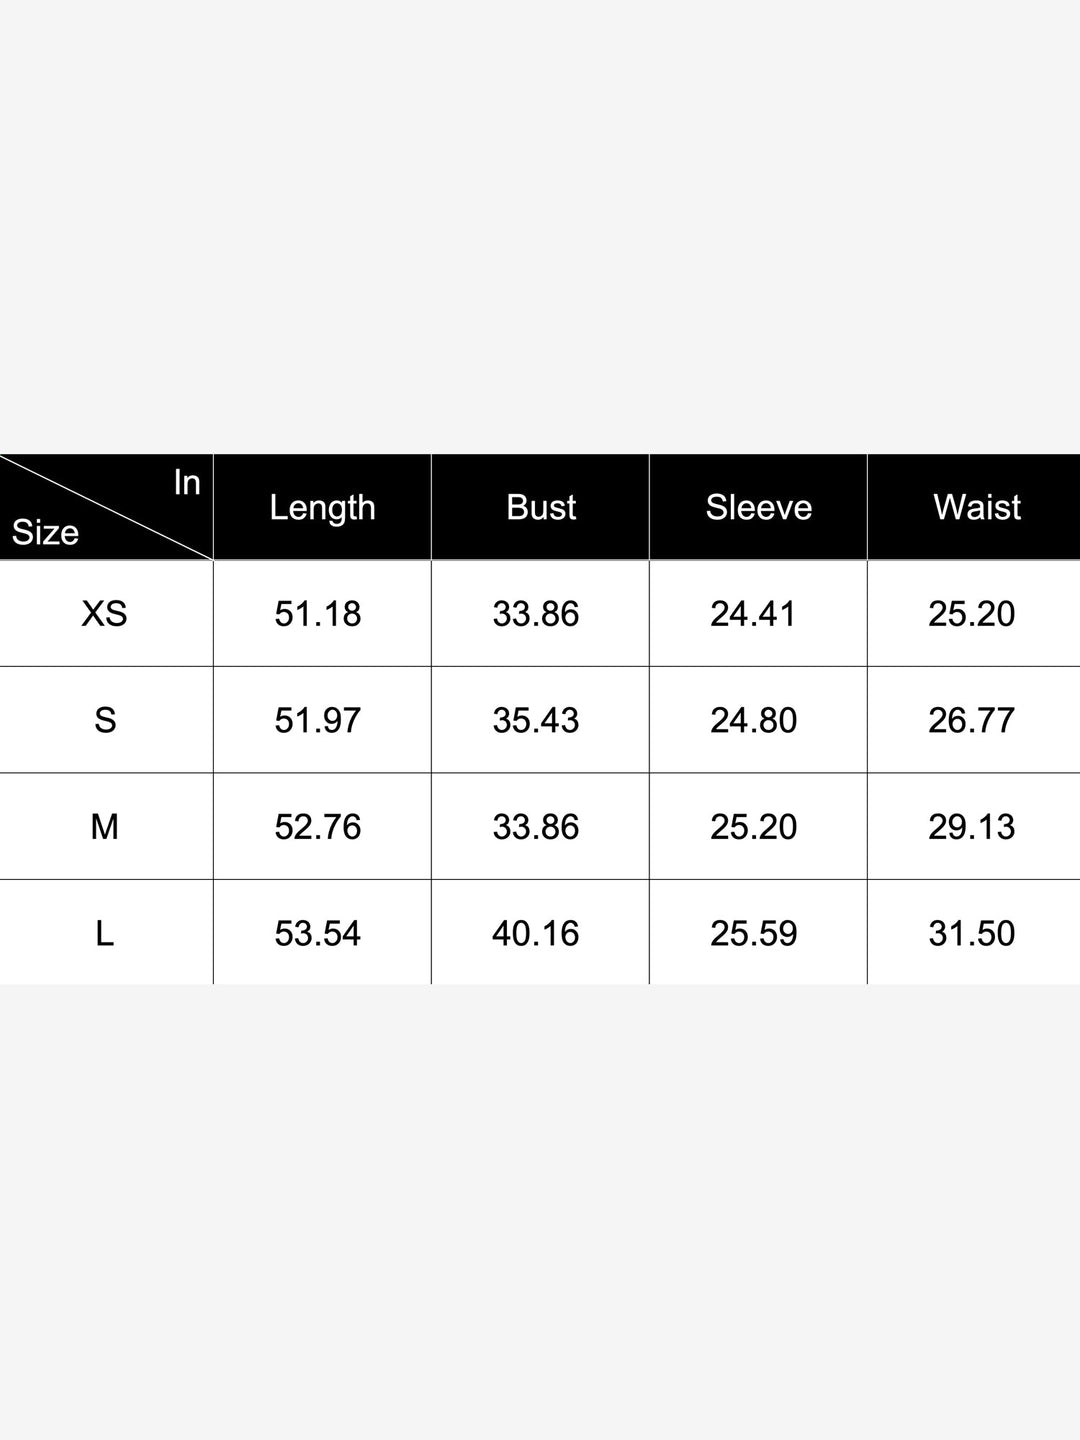Select the Waist column header
This screenshot has height=1440, width=1080.
pos(976,507)
